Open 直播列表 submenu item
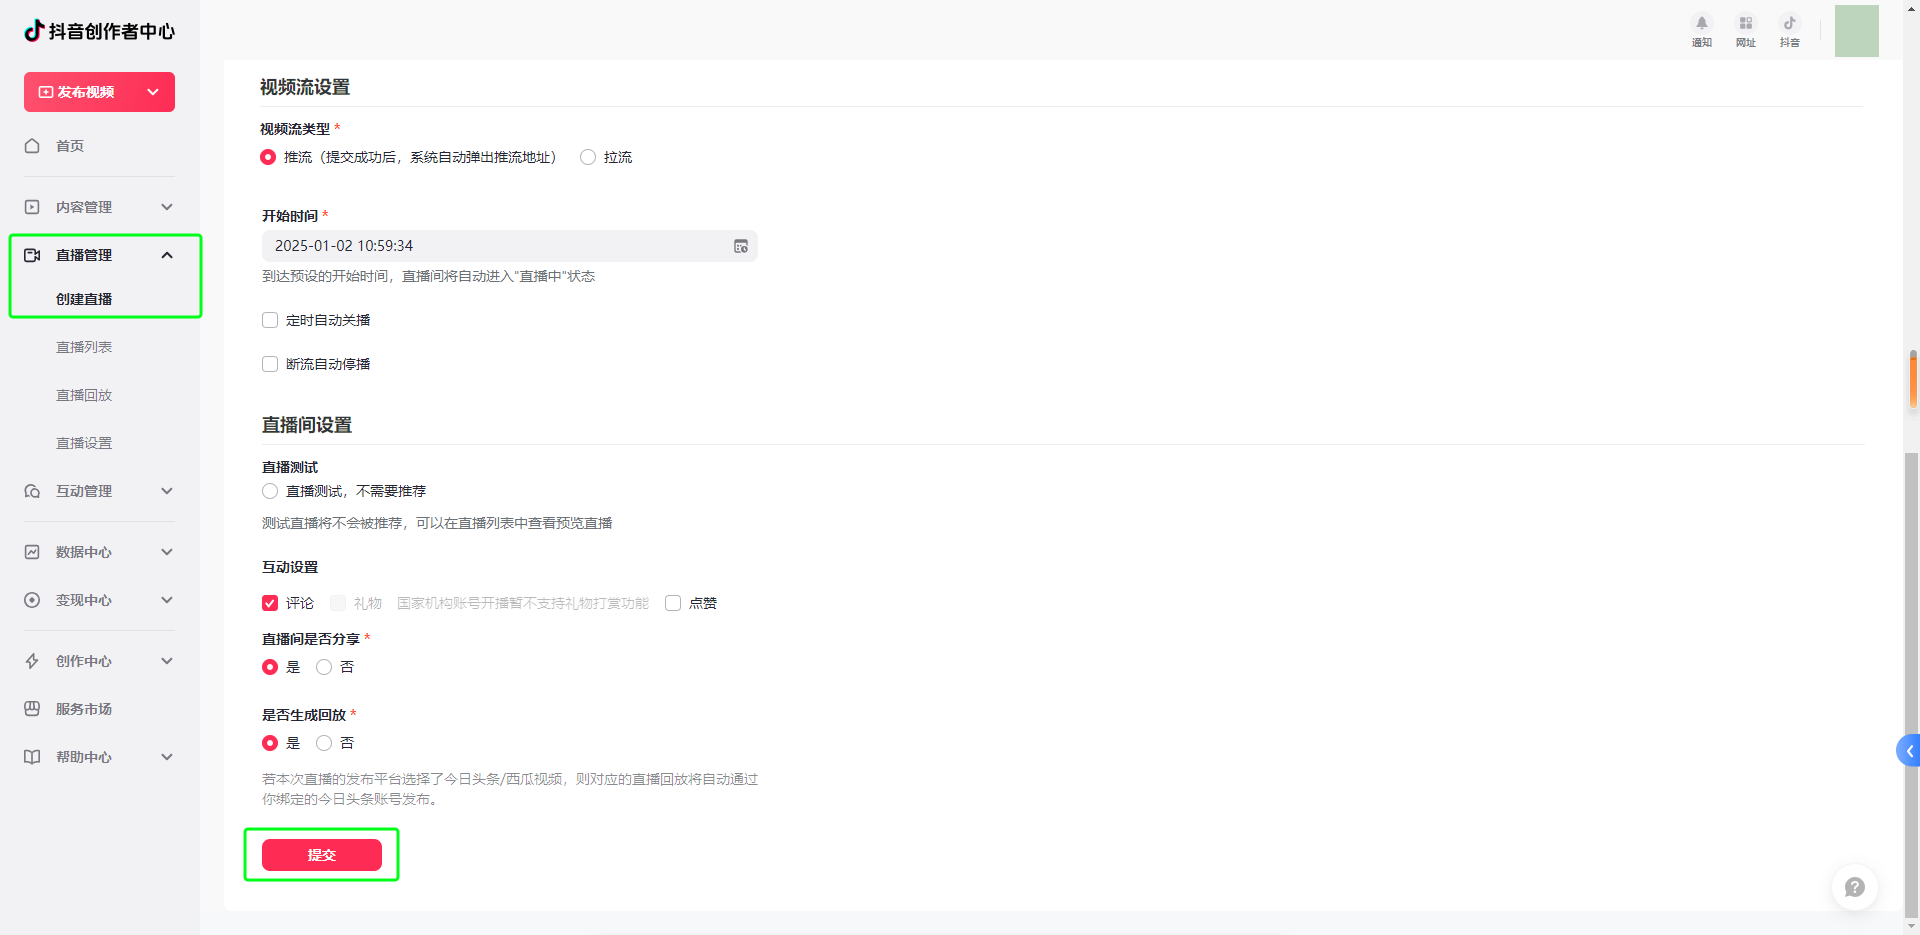Viewport: 1920px width, 935px height. pos(84,347)
